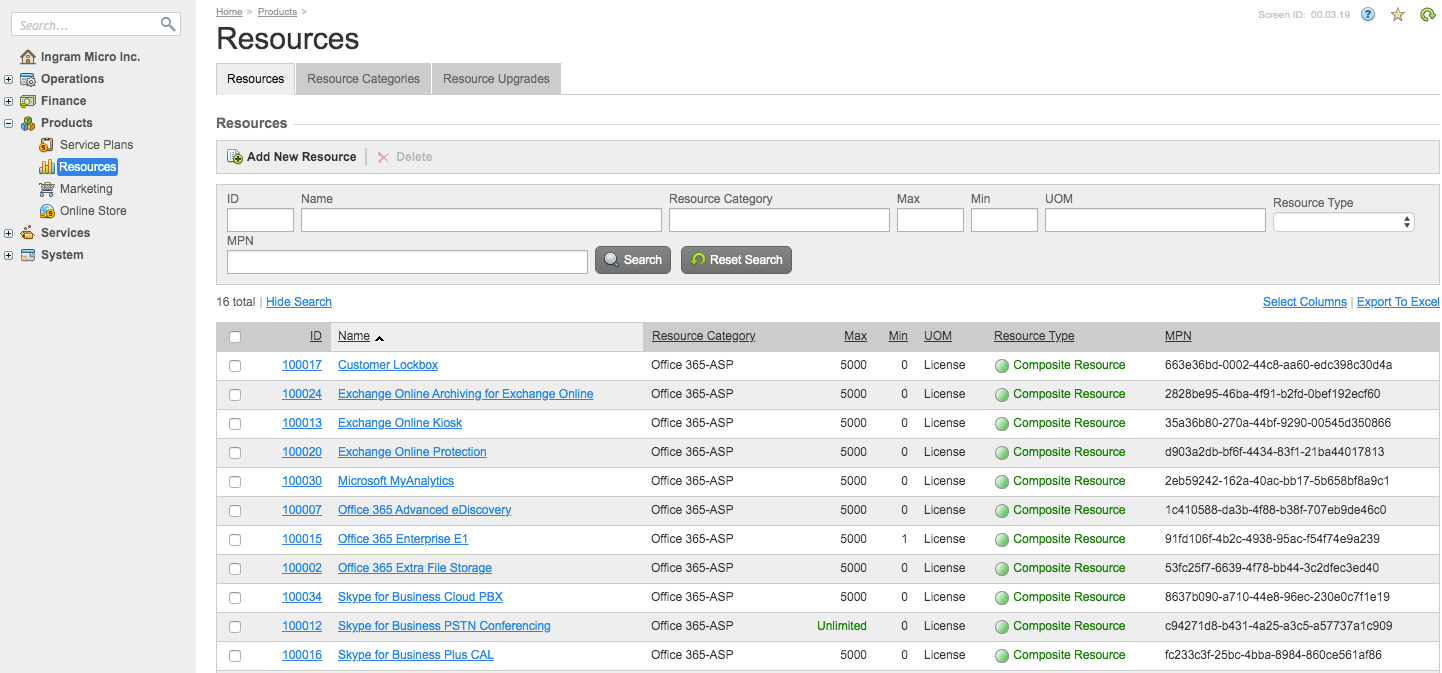
Task: Expand the Operations tree node
Action: tap(9, 79)
